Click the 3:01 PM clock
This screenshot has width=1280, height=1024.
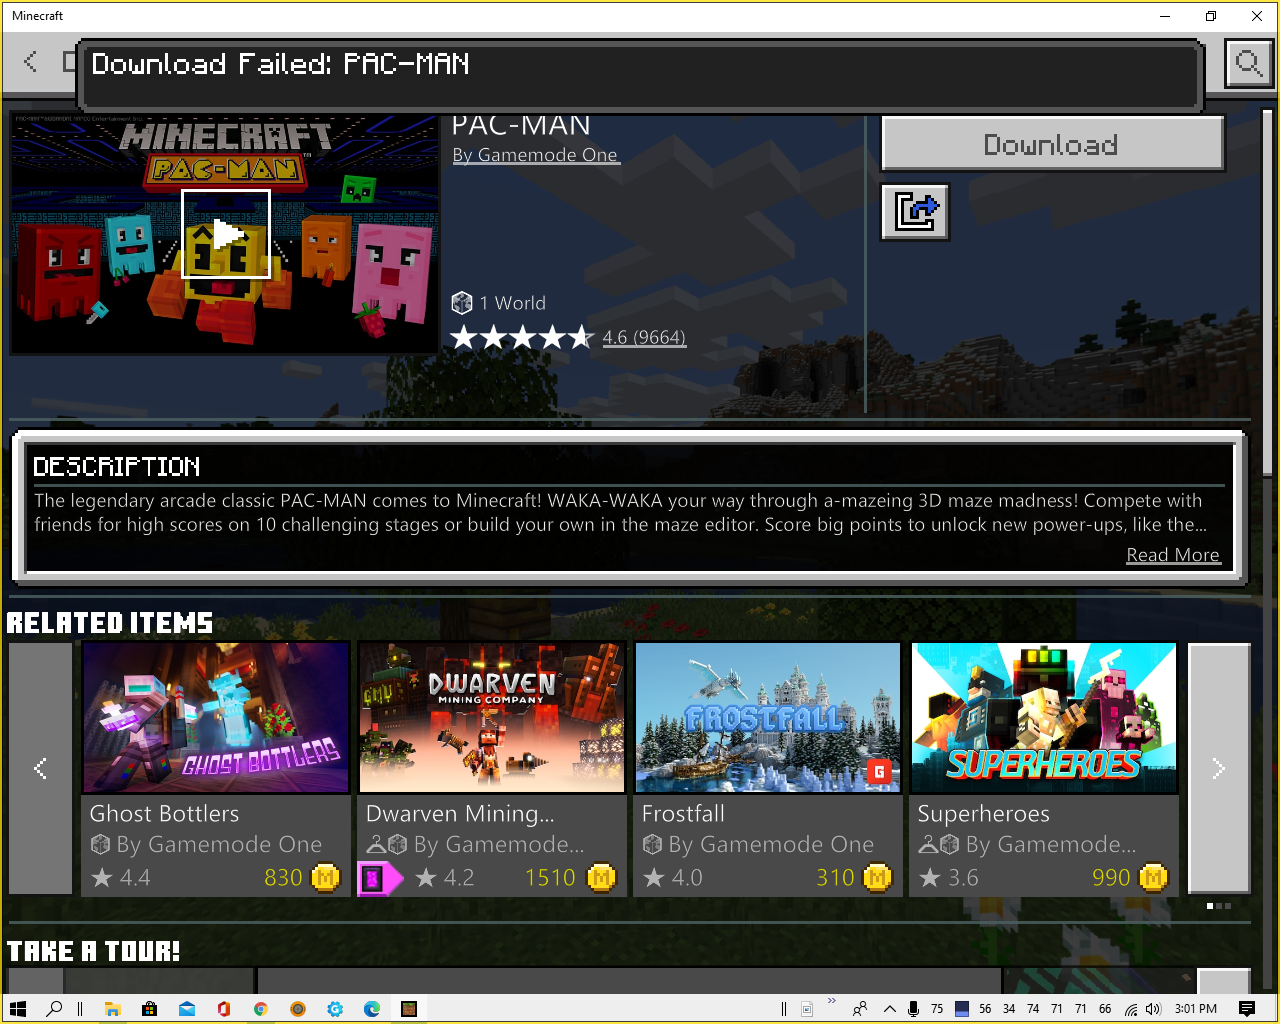coord(1196,1009)
